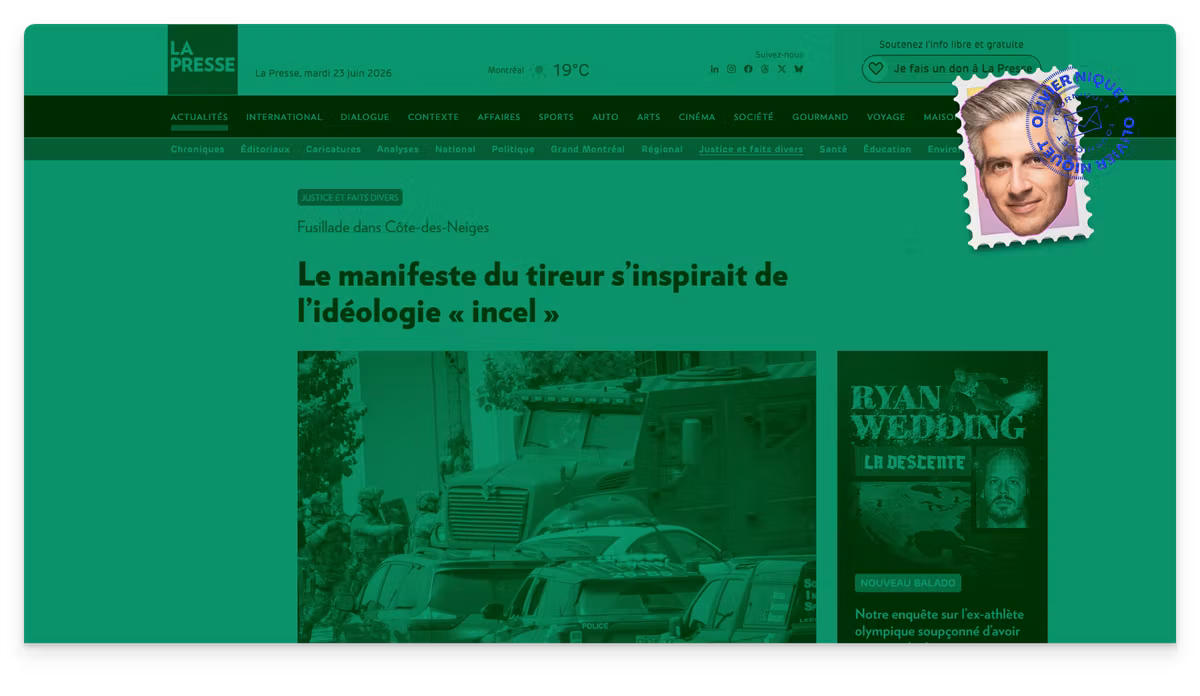
Task: Open the police armoured vehicle article photo
Action: [556, 496]
